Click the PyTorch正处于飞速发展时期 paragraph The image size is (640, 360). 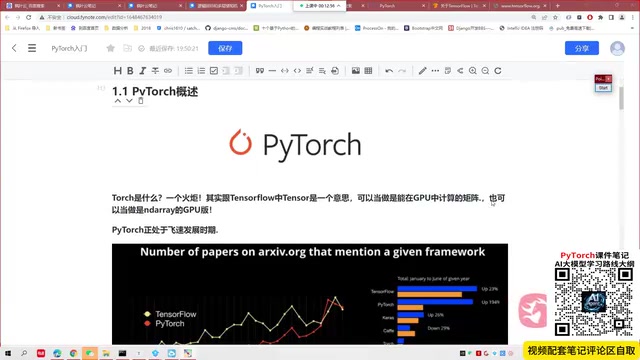(165, 230)
